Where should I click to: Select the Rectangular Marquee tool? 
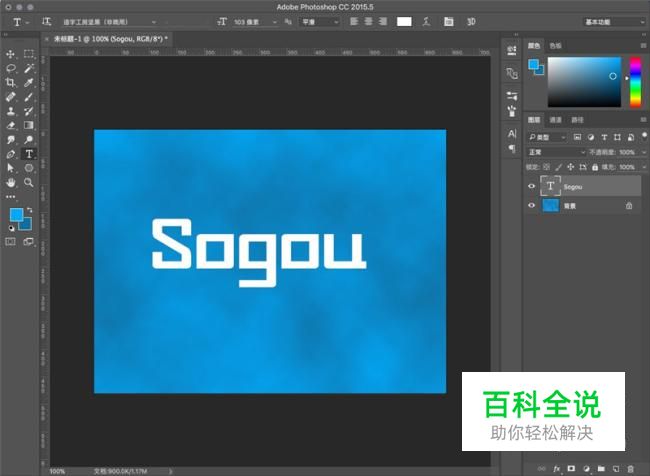[29, 54]
